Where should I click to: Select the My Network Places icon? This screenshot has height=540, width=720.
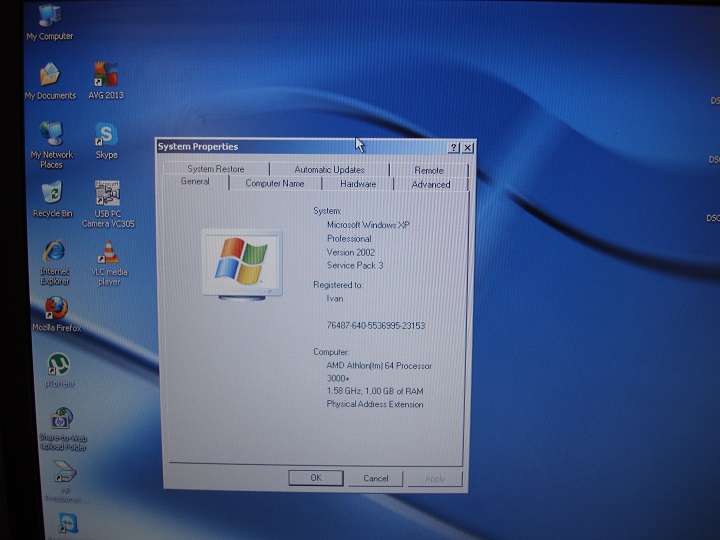pyautogui.click(x=51, y=135)
